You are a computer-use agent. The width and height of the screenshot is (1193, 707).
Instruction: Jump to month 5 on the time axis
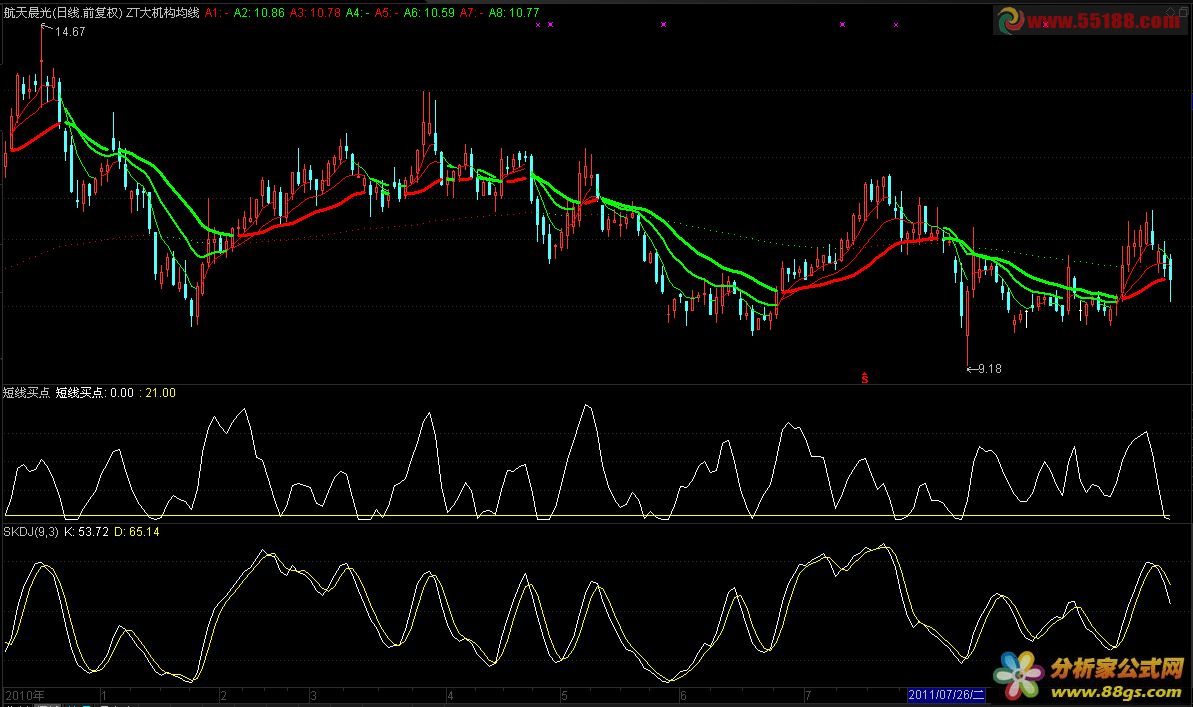coord(564,696)
